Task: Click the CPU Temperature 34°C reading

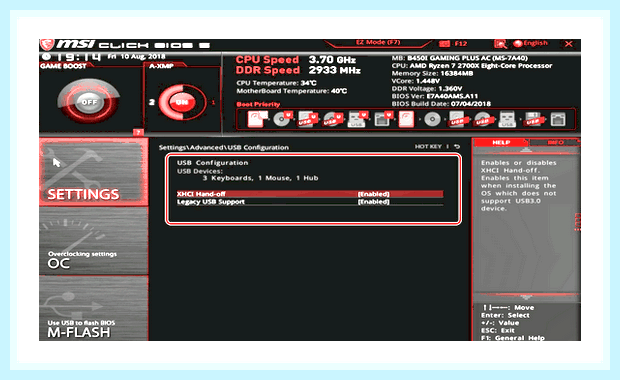Action: pyautogui.click(x=276, y=83)
